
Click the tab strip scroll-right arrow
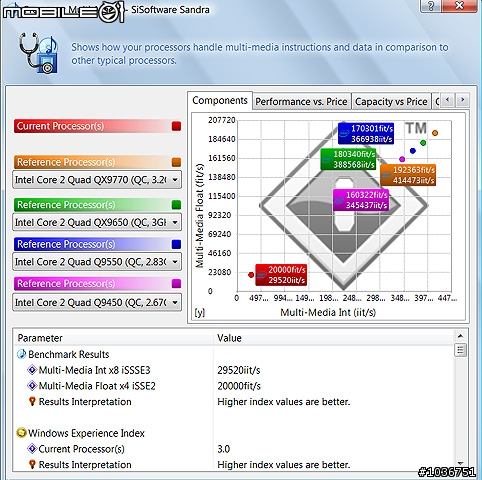click(462, 100)
